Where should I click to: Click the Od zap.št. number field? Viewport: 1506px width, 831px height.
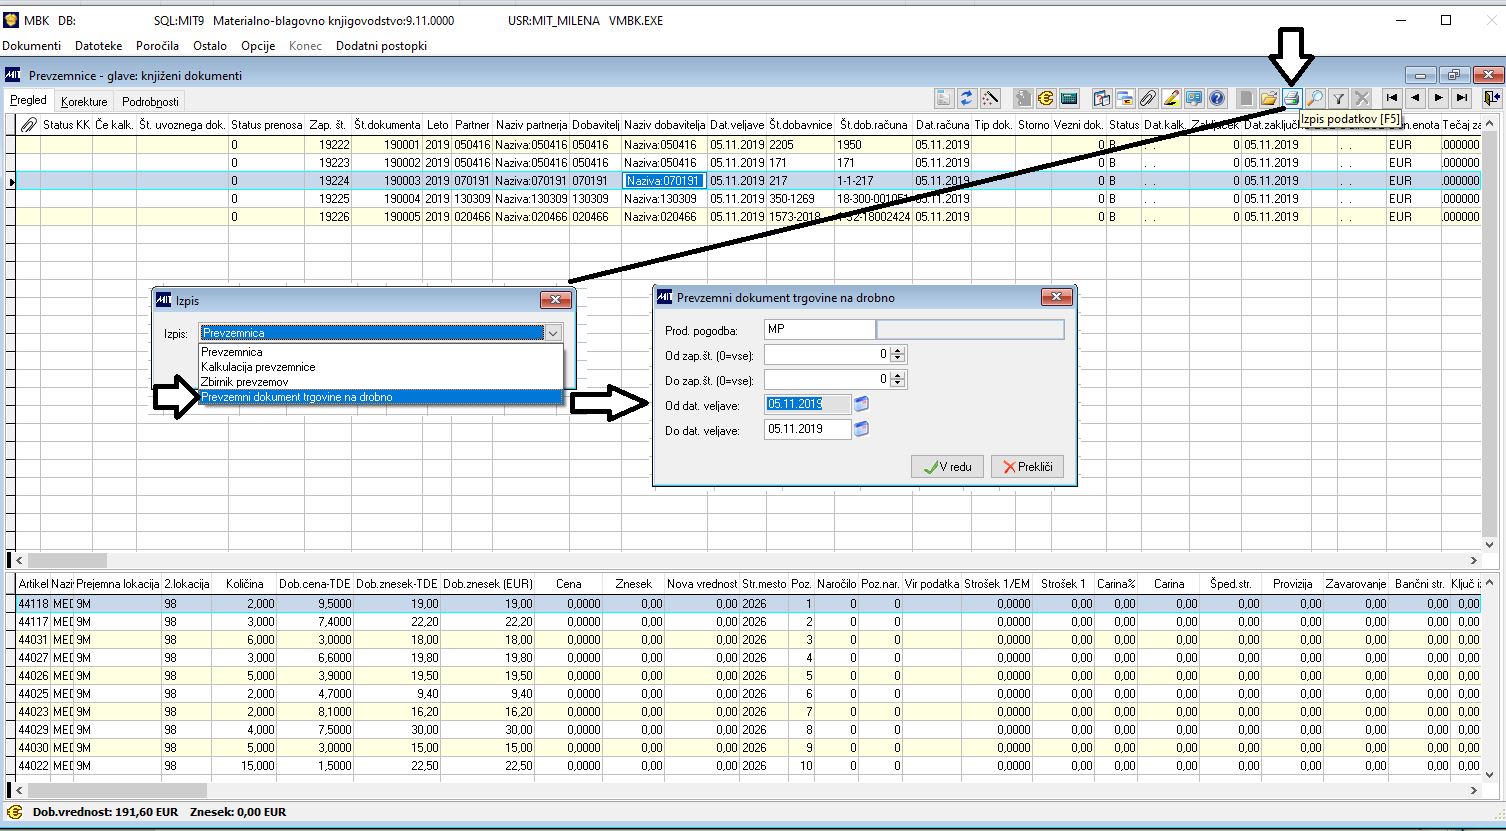click(x=827, y=354)
